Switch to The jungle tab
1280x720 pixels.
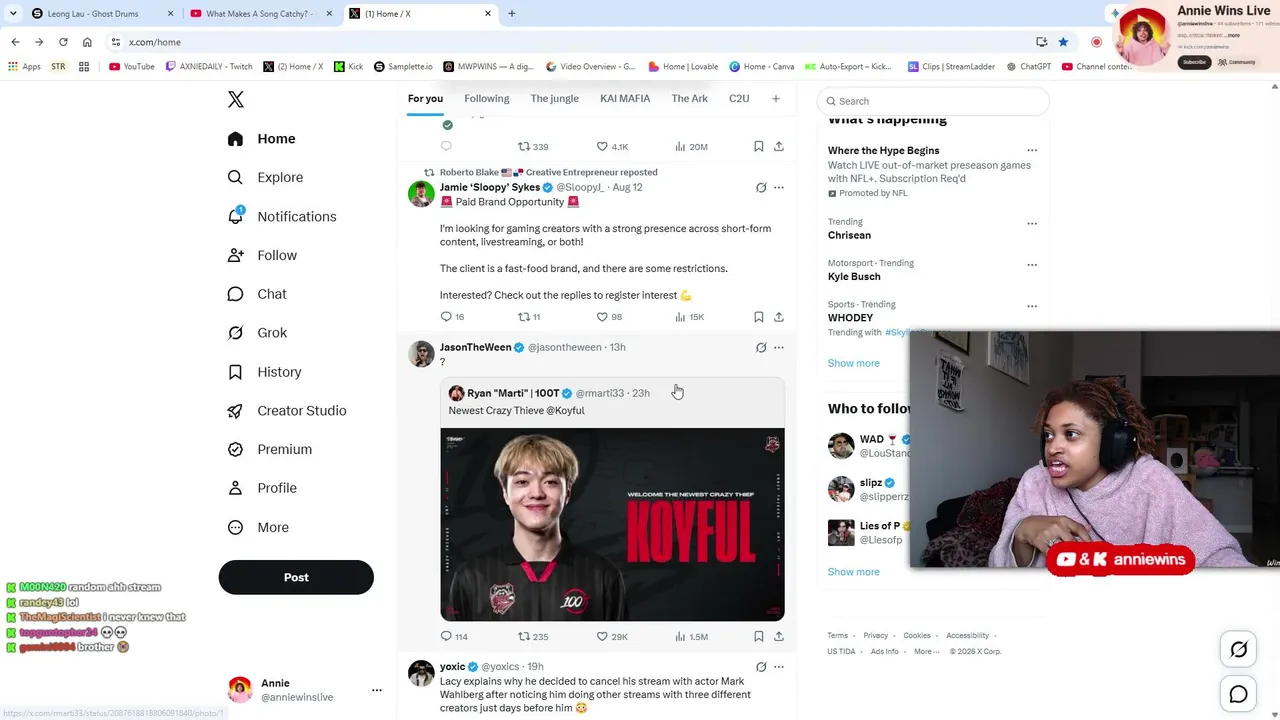coord(555,98)
